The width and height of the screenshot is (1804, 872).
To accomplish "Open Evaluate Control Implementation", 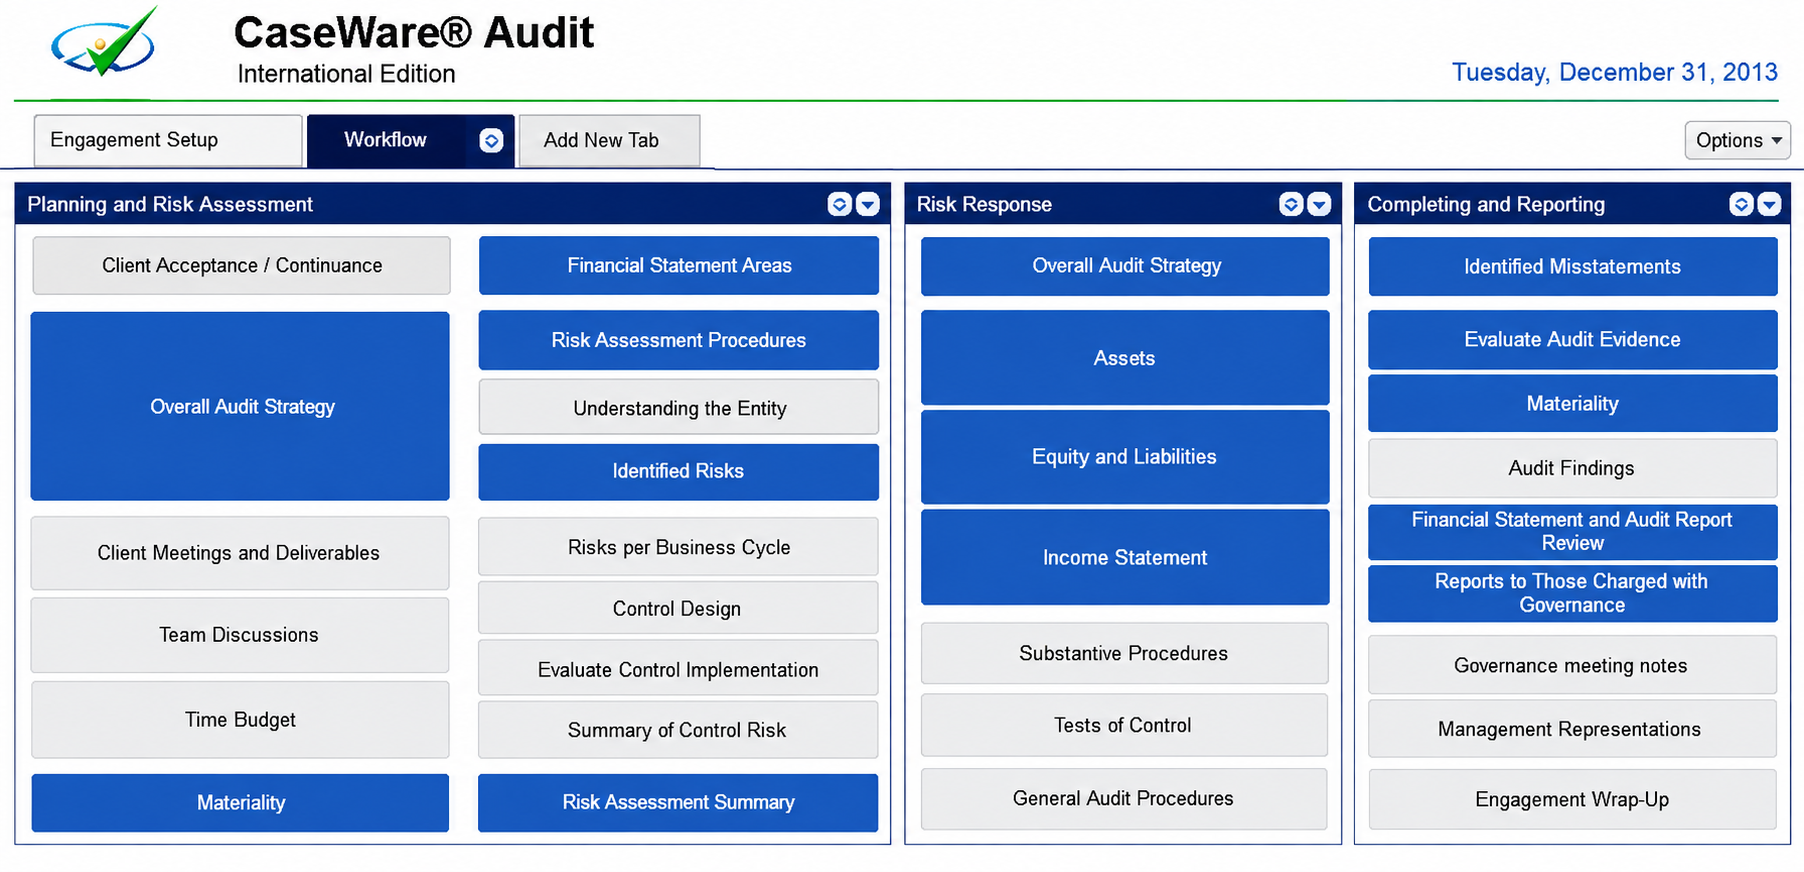I will point(679,668).
